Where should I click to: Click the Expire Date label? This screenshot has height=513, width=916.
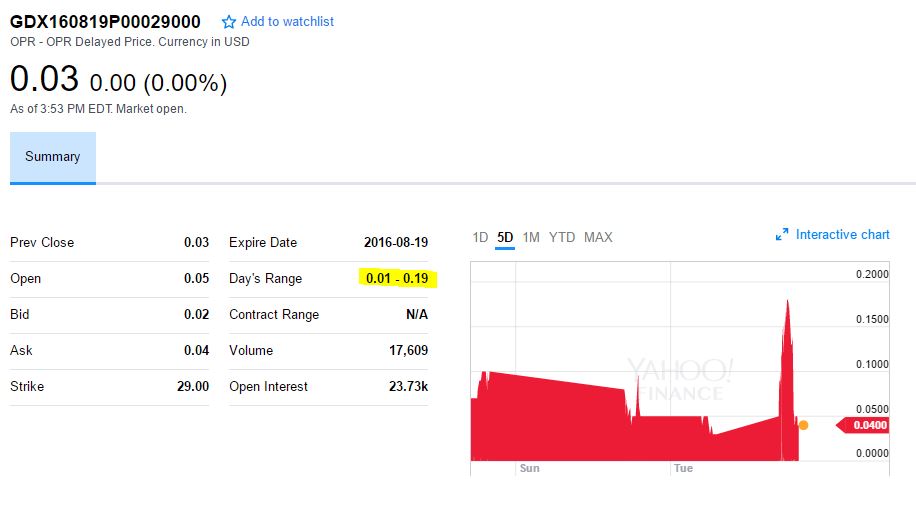263,243
